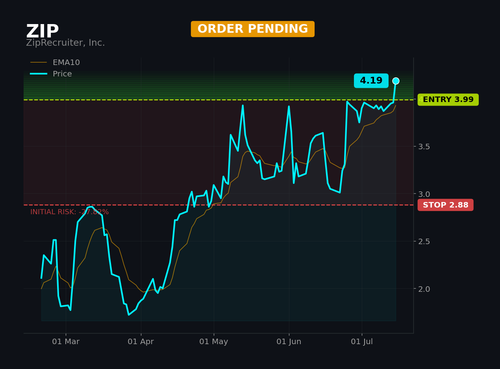
Task: Select the EMA10 legend entry
Action: 55,62
